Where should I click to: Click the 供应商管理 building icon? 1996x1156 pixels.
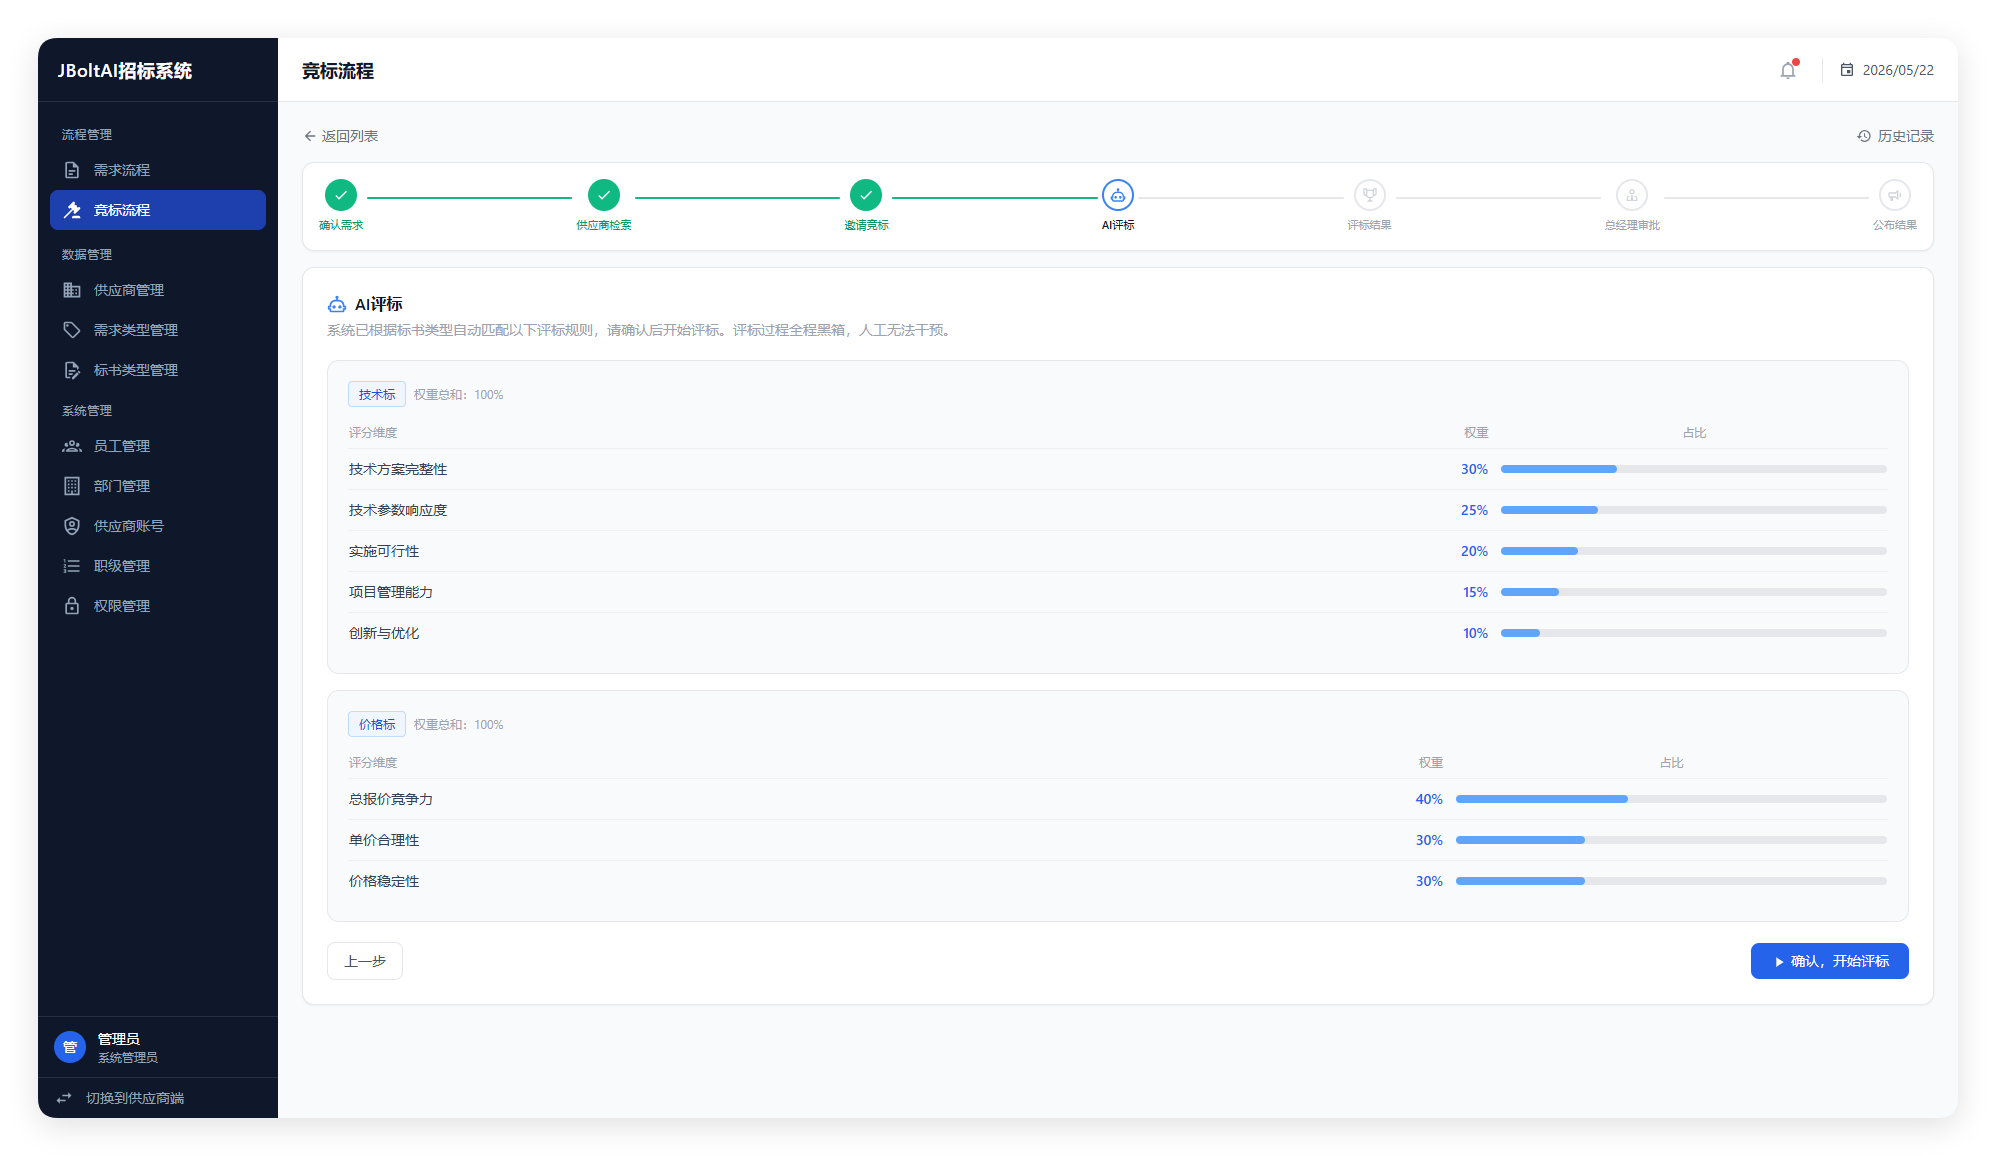[72, 290]
